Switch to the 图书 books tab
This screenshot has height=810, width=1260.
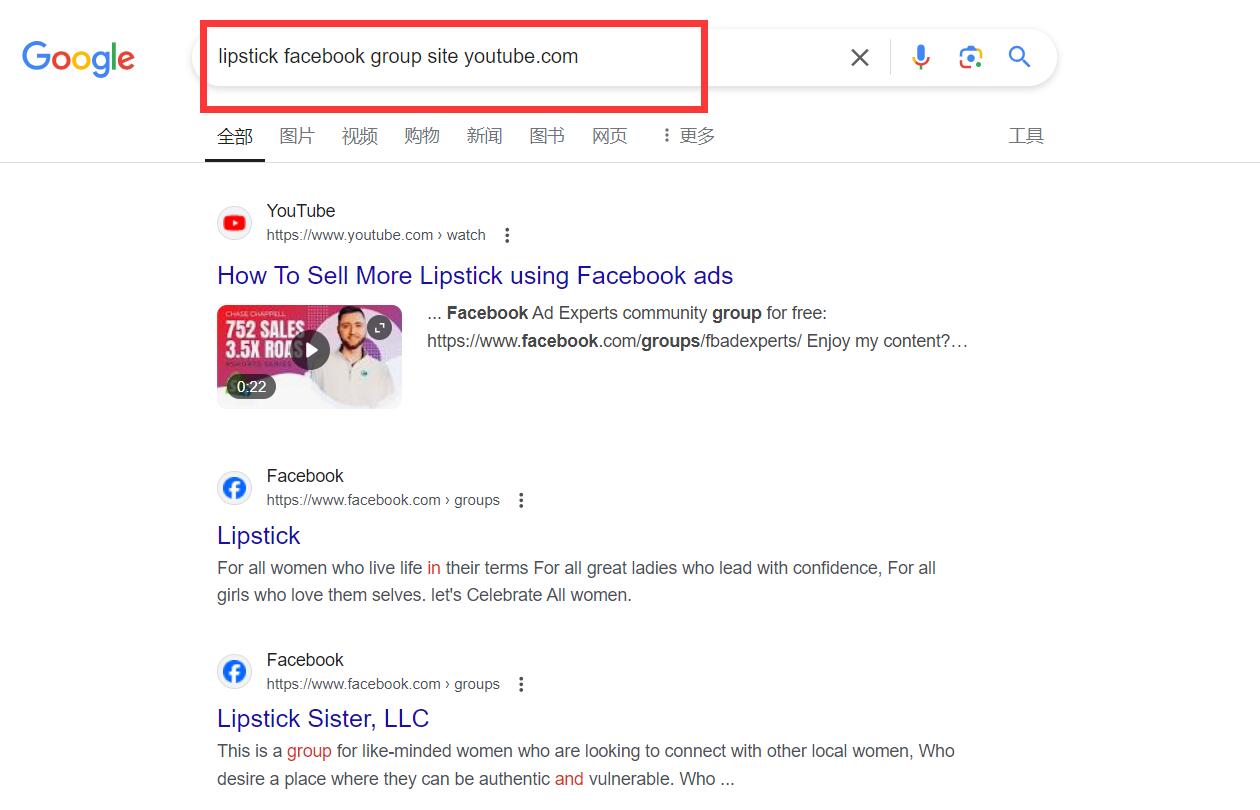point(547,136)
